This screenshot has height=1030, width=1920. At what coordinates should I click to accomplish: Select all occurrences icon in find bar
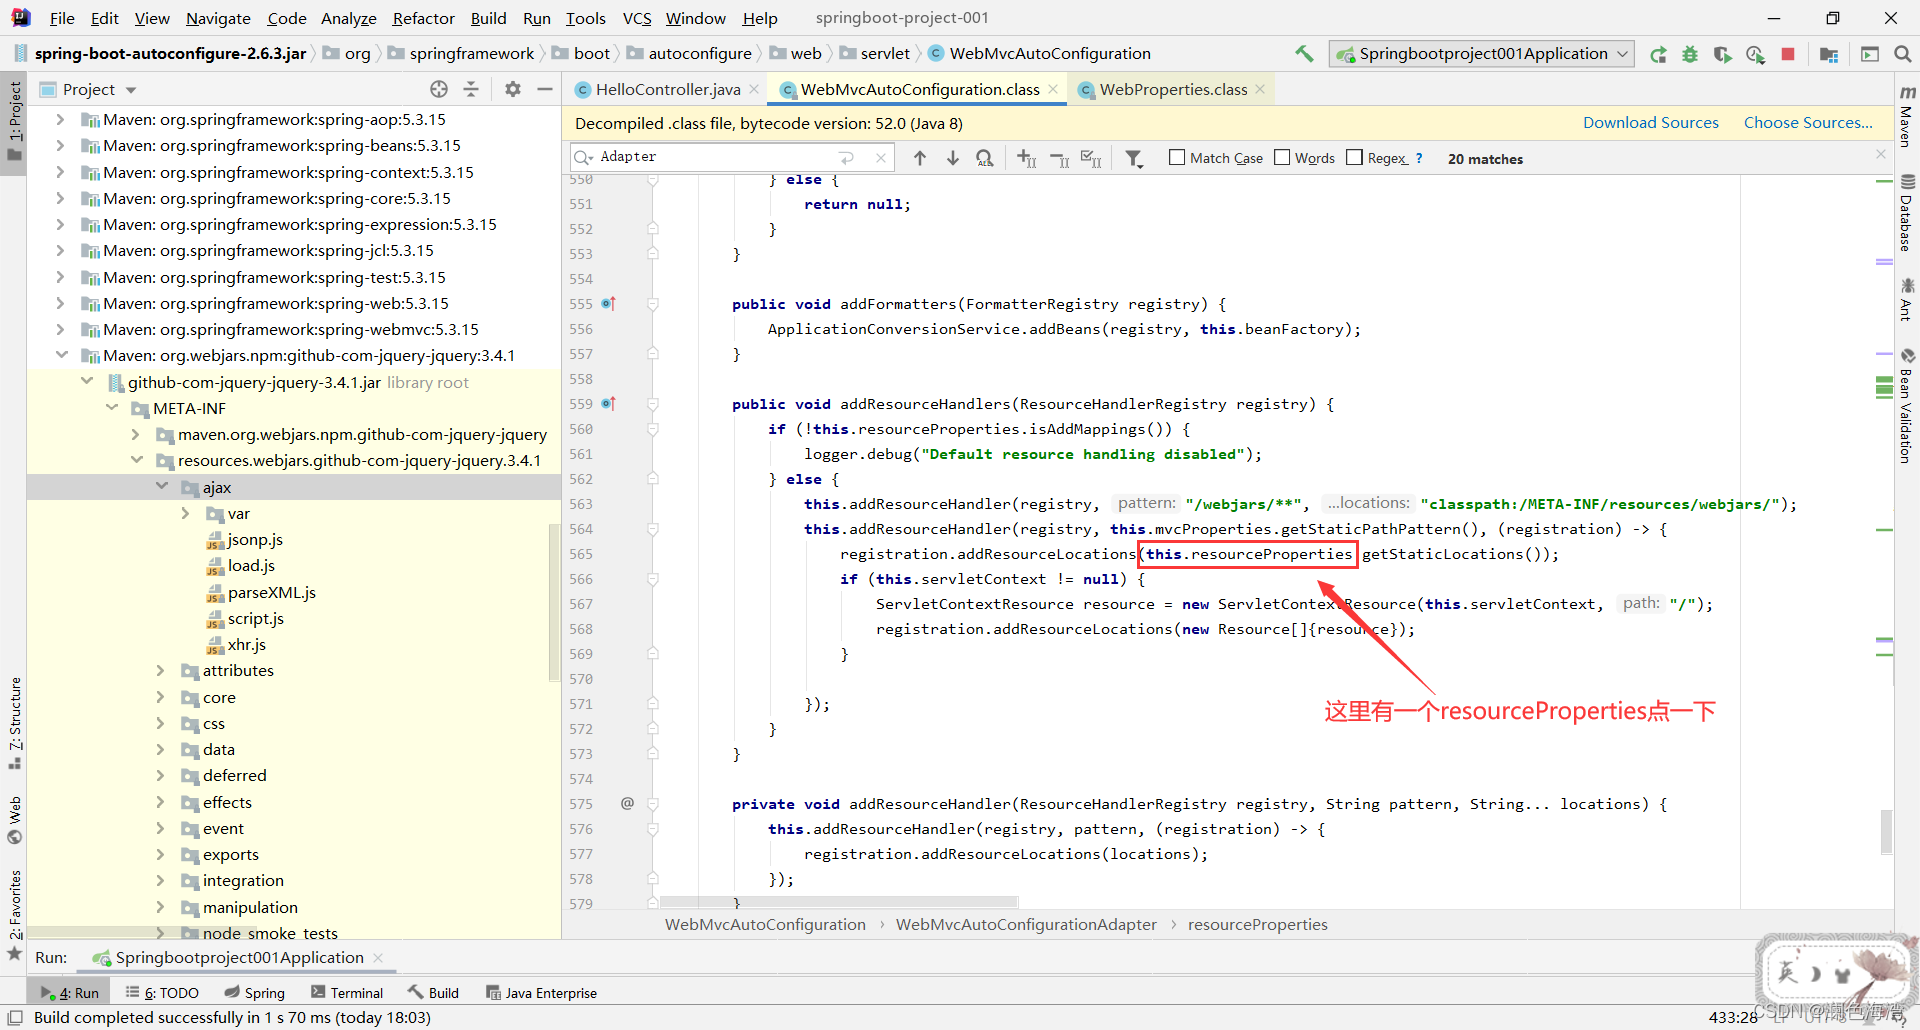[1091, 158]
